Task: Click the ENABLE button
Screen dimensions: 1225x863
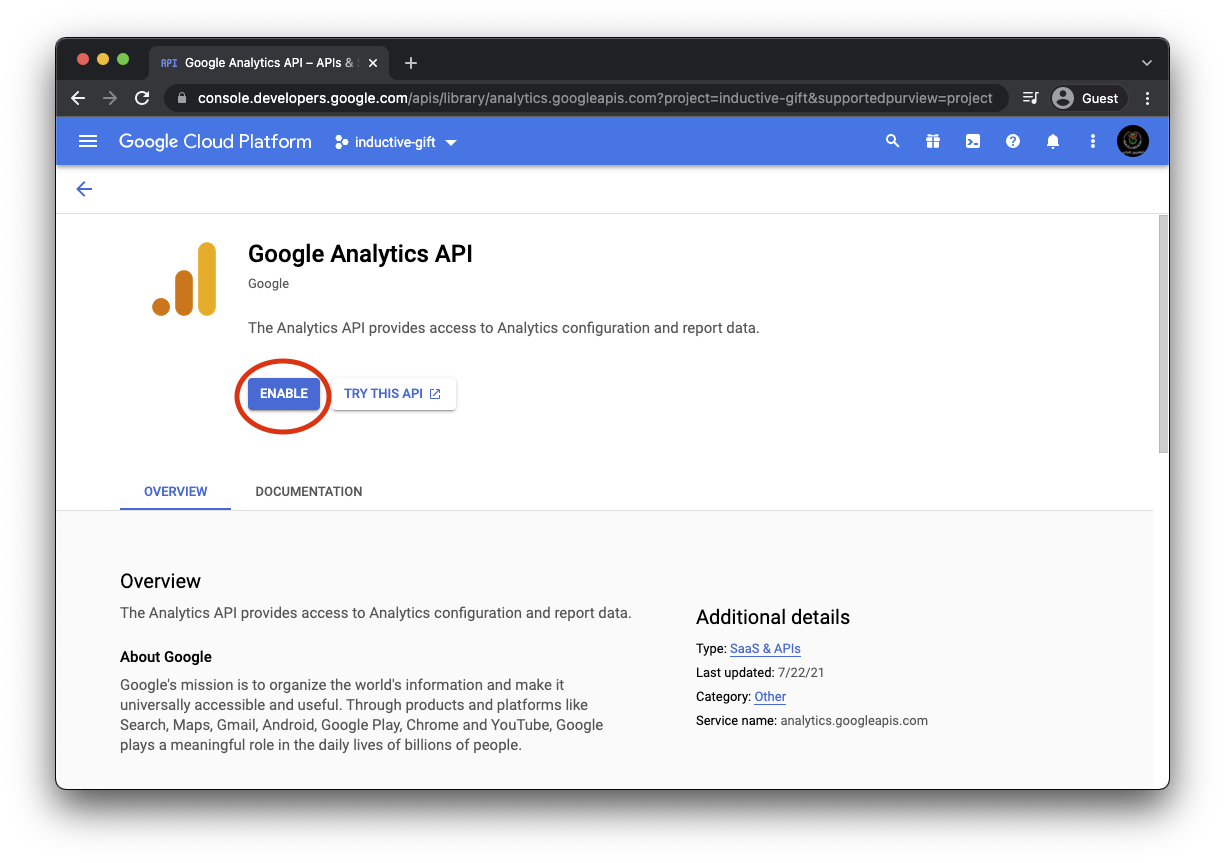Action: [x=284, y=394]
